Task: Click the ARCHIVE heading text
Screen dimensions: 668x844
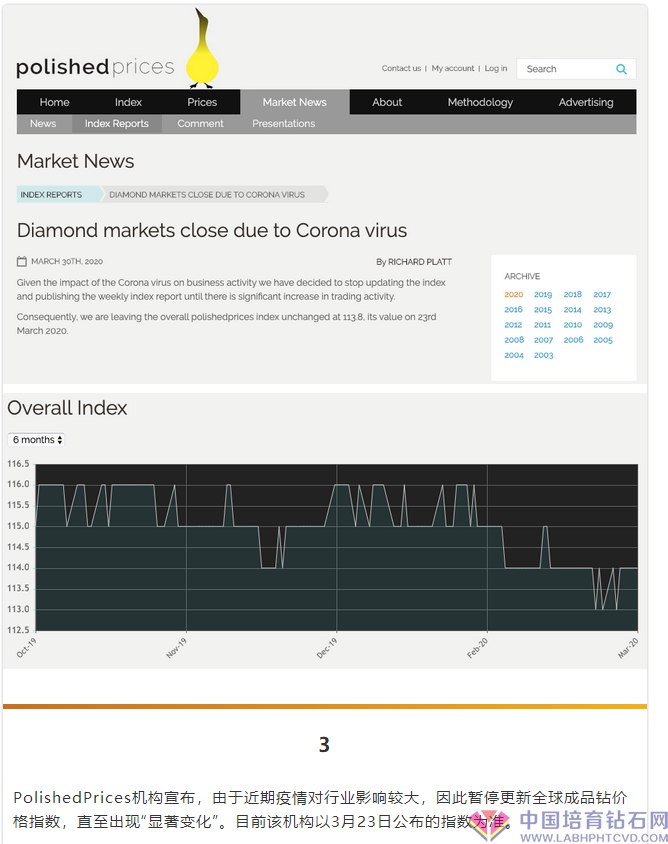Action: (x=522, y=276)
